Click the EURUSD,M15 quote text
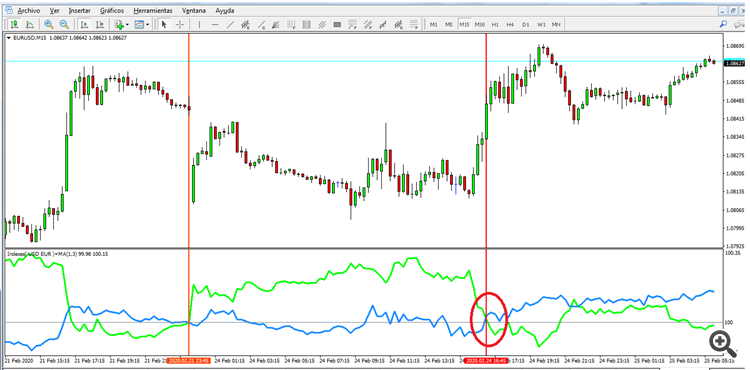This screenshot has width=750, height=370. 69,38
